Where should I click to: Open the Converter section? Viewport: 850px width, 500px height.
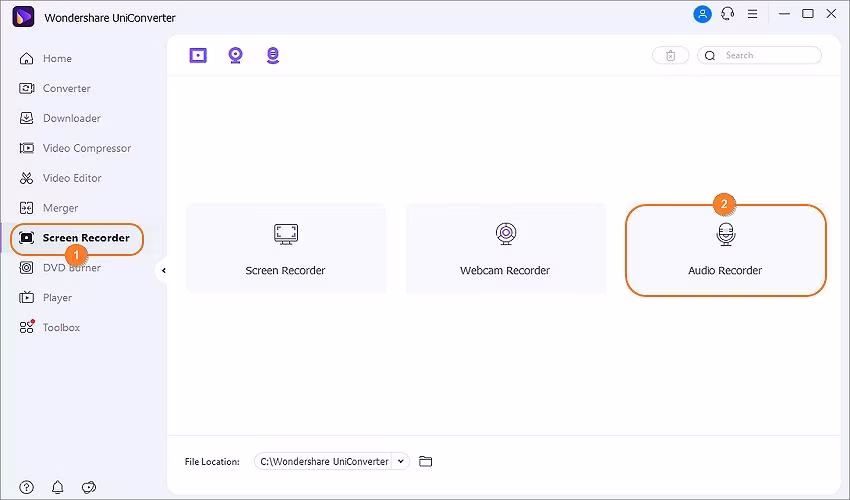point(55,88)
